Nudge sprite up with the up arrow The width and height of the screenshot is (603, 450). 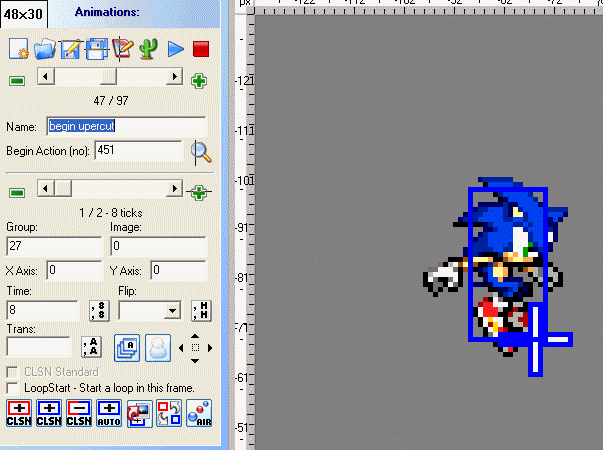point(195,337)
